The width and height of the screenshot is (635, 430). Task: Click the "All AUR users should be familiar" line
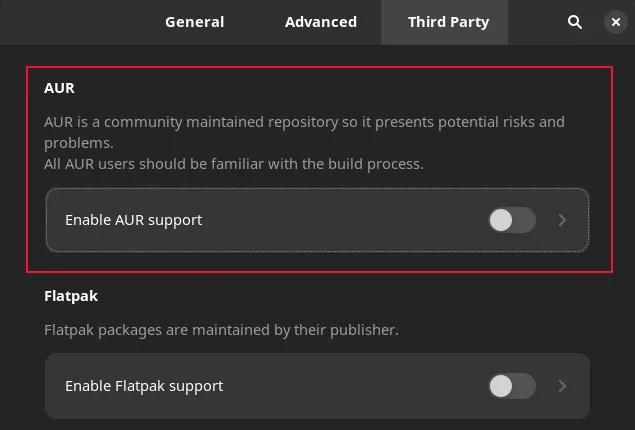[234, 164]
